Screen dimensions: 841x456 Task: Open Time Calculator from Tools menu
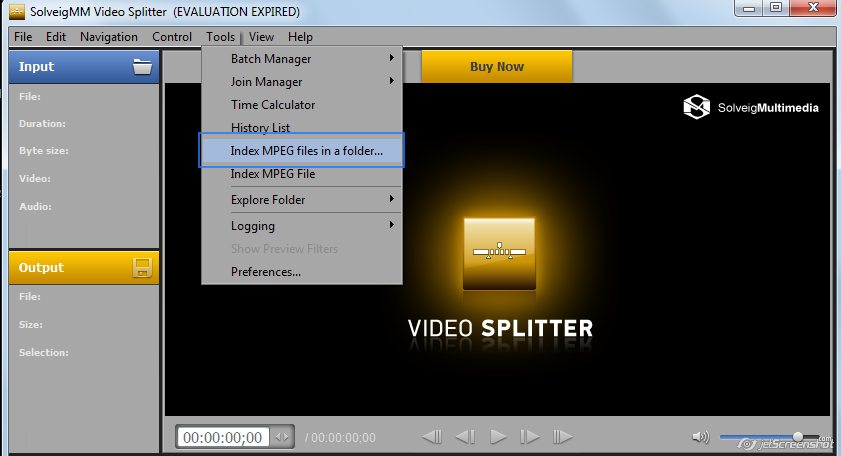pos(302,105)
